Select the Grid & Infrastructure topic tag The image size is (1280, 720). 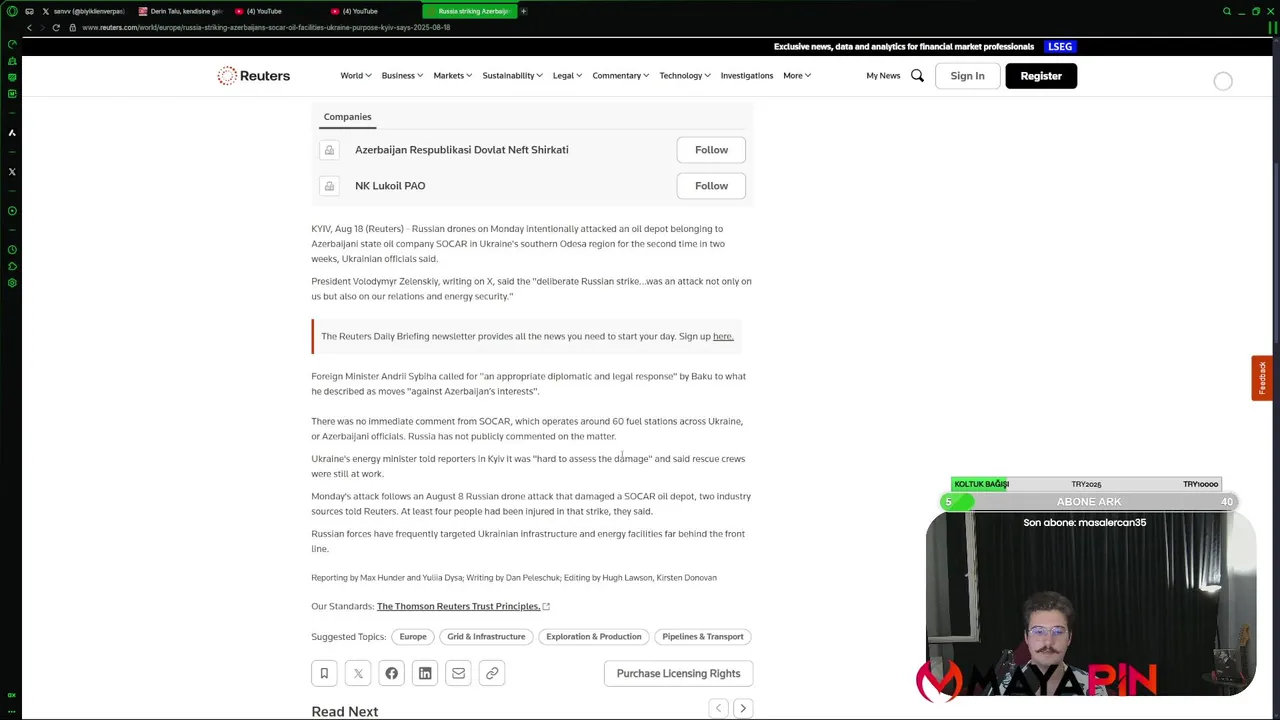(x=486, y=636)
